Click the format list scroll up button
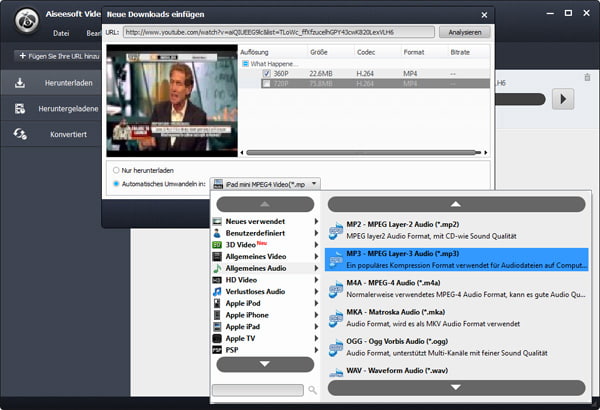The image size is (600, 410). [x=457, y=204]
